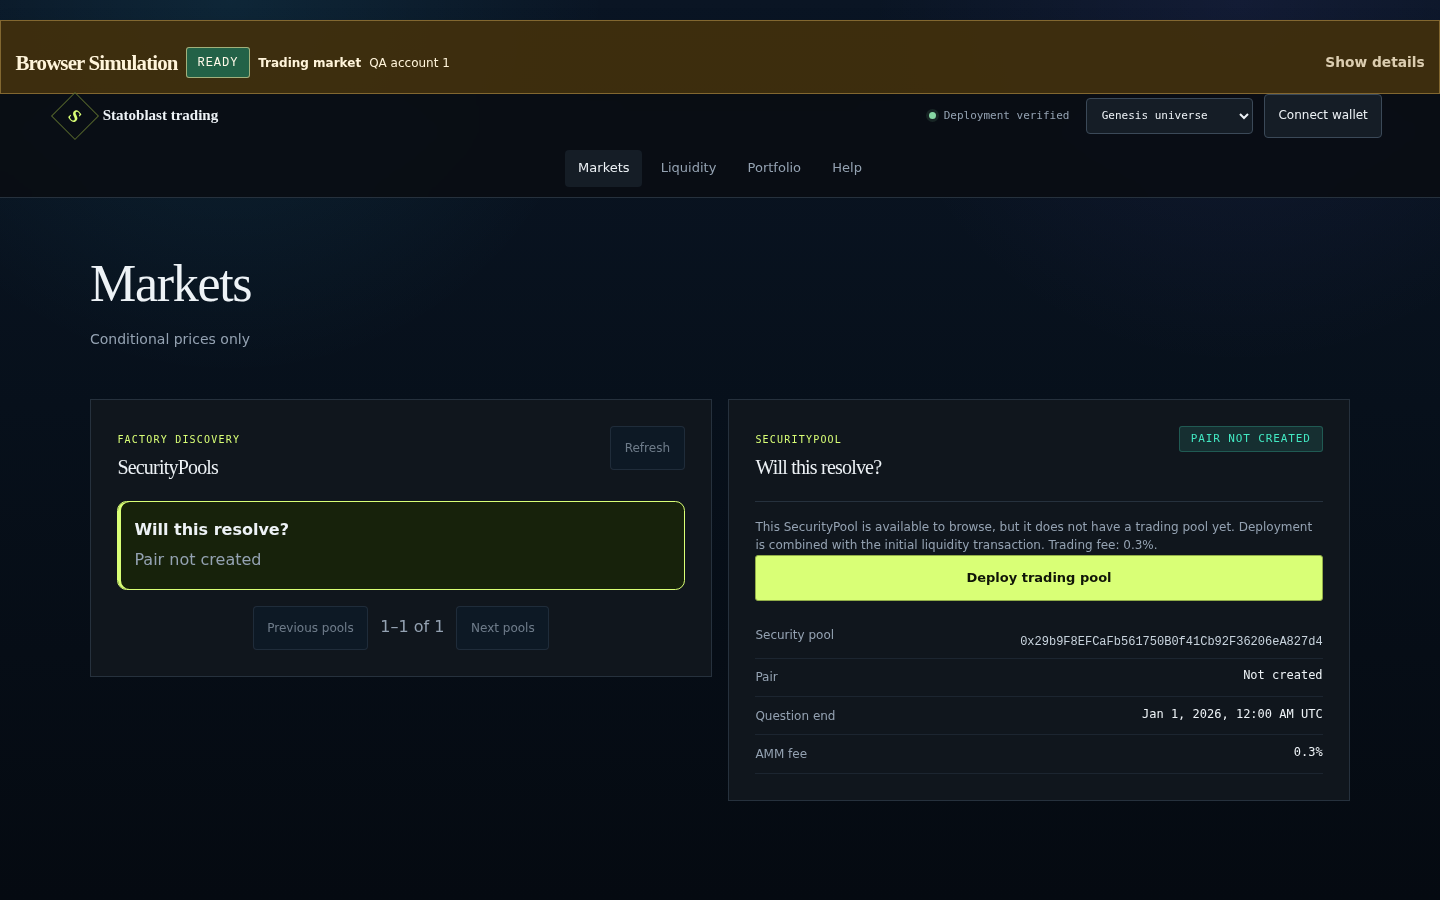Screen dimensions: 1440x900
Task: Click the 'Jan 1, 2026, 12:00 AM UTC' value
Action: tap(1232, 714)
